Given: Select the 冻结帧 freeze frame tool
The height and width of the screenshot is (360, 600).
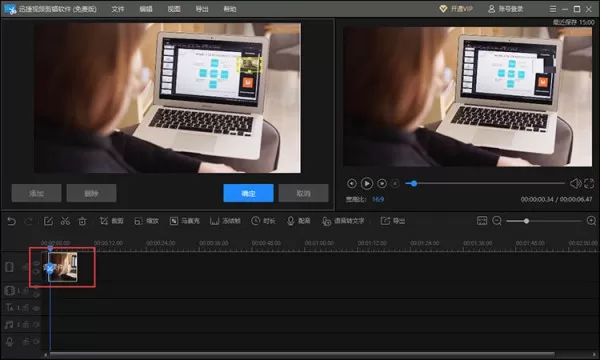Looking at the screenshot, I should 225,221.
